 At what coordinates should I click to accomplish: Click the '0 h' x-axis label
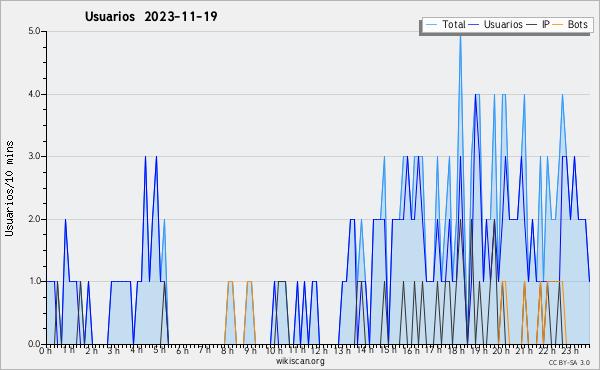click(45, 351)
